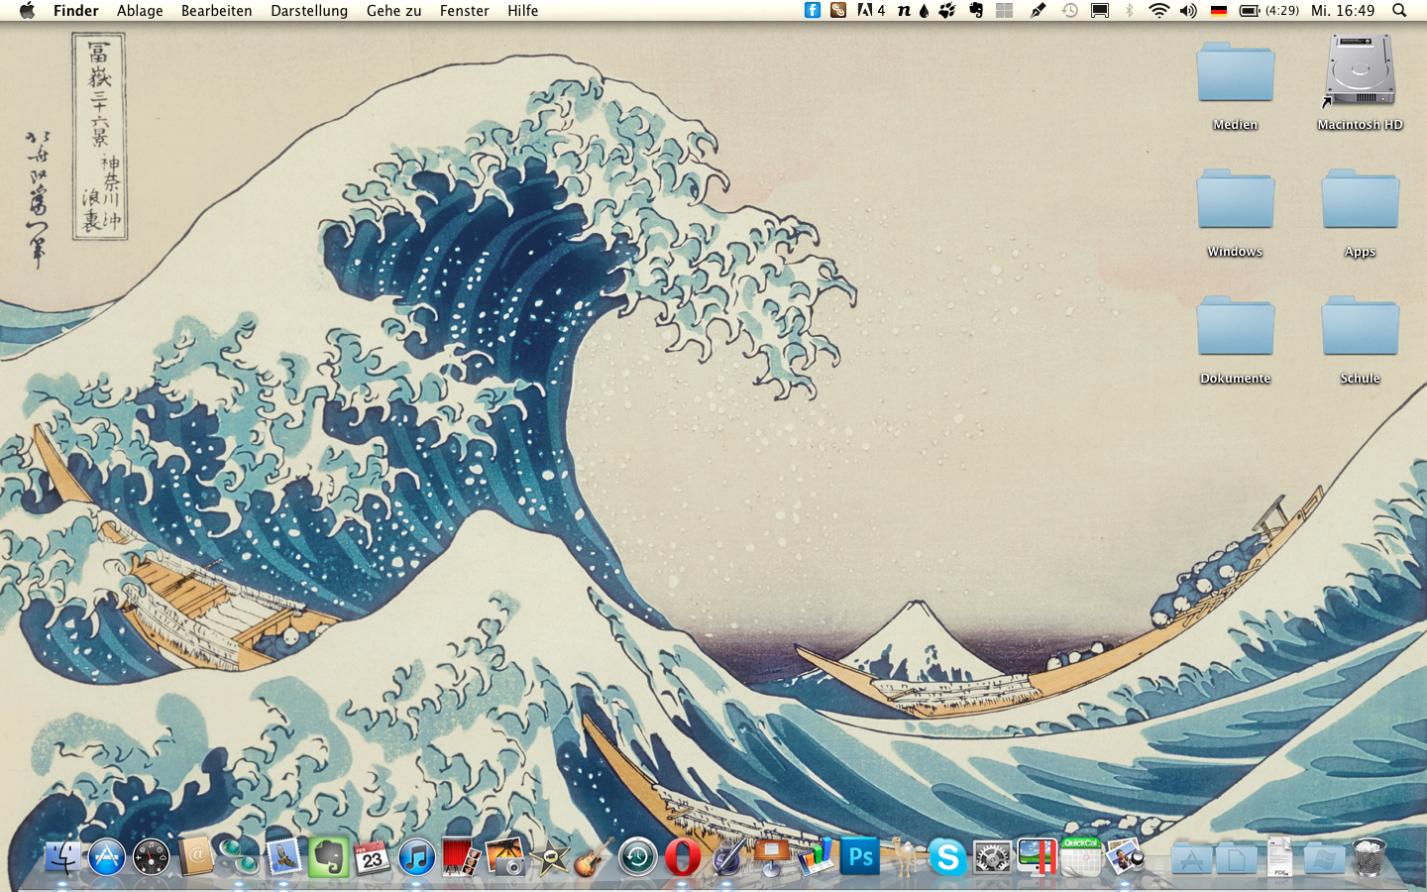Open iMovie star icon in dock
1427x892 pixels.
(x=549, y=858)
